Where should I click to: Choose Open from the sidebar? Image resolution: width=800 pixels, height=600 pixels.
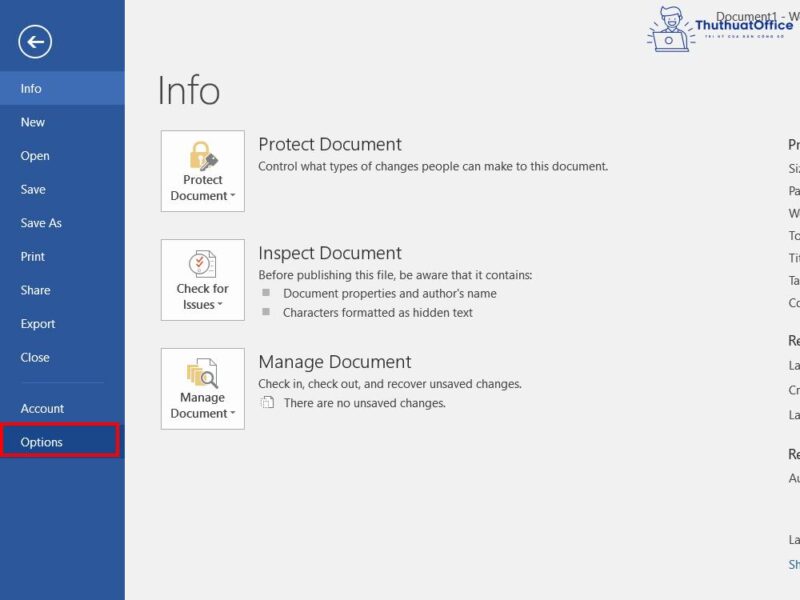pos(35,156)
